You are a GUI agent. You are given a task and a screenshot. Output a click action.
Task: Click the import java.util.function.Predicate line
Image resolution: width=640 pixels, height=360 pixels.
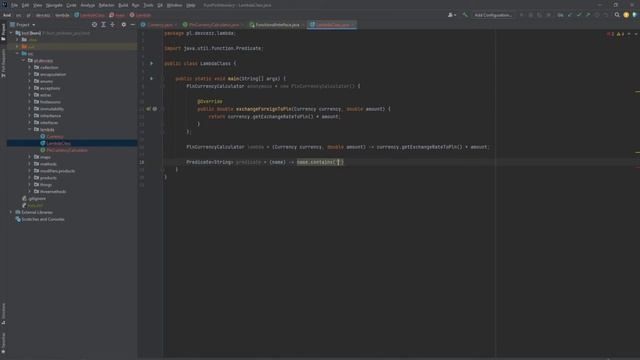point(213,48)
